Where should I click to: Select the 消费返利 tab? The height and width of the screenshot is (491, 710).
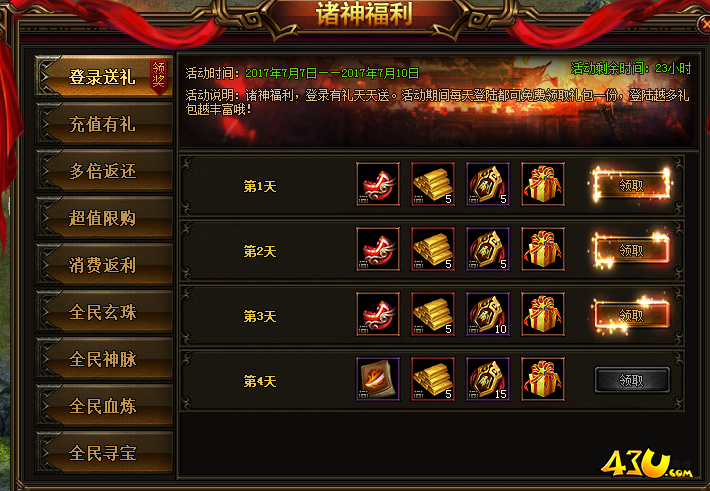[x=104, y=265]
